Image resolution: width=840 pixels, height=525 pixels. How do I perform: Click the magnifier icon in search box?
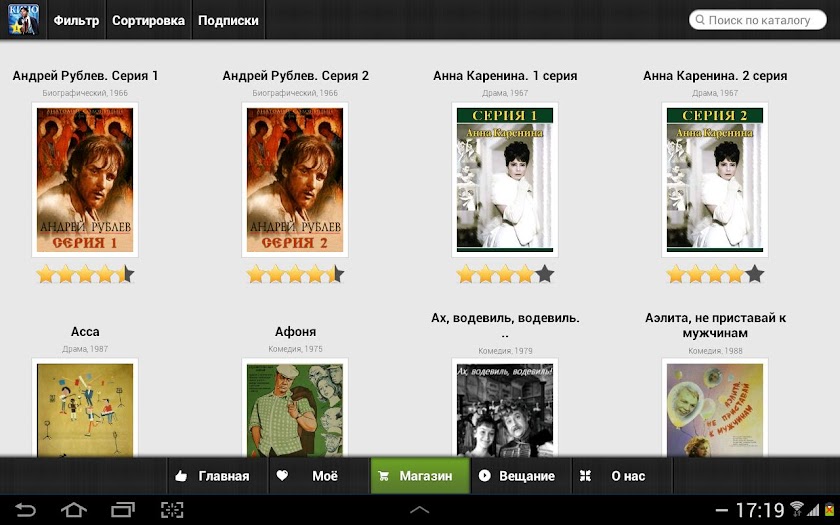[700, 20]
